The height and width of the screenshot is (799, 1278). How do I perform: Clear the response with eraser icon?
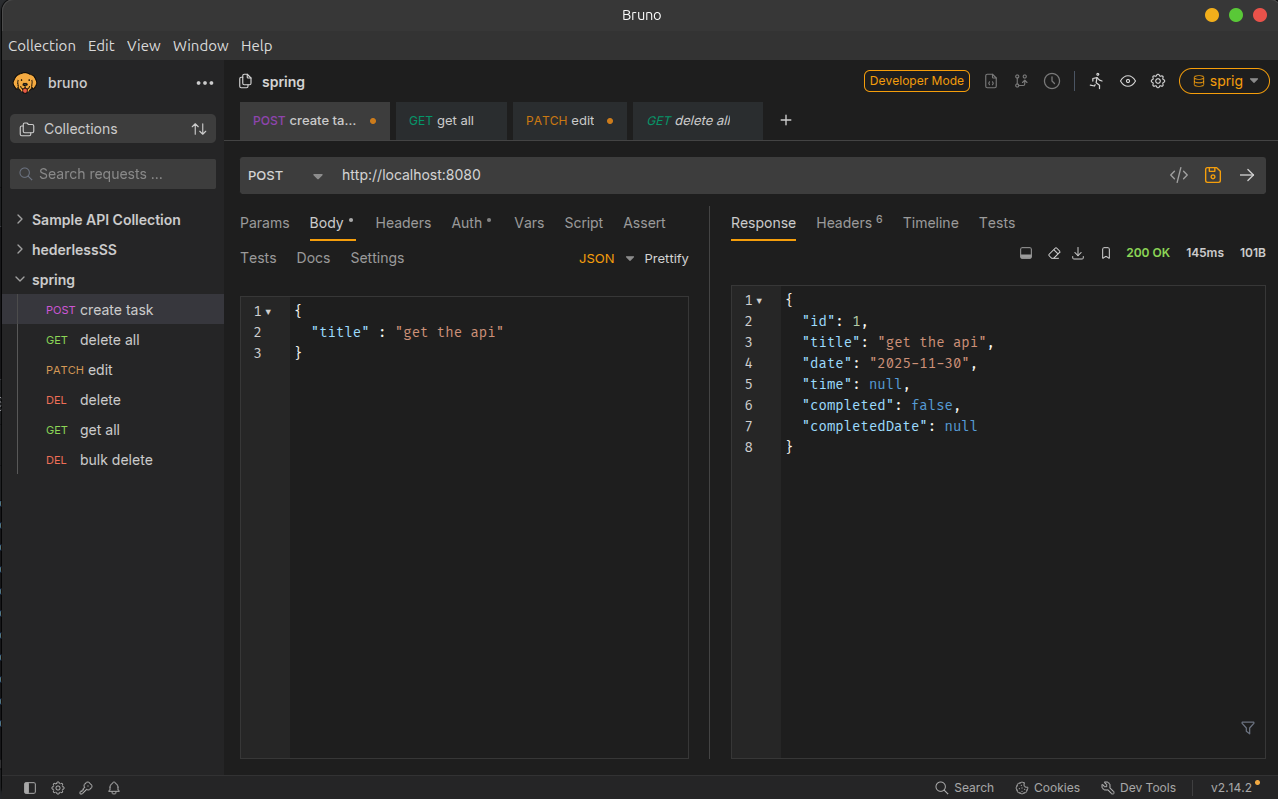tap(1053, 254)
